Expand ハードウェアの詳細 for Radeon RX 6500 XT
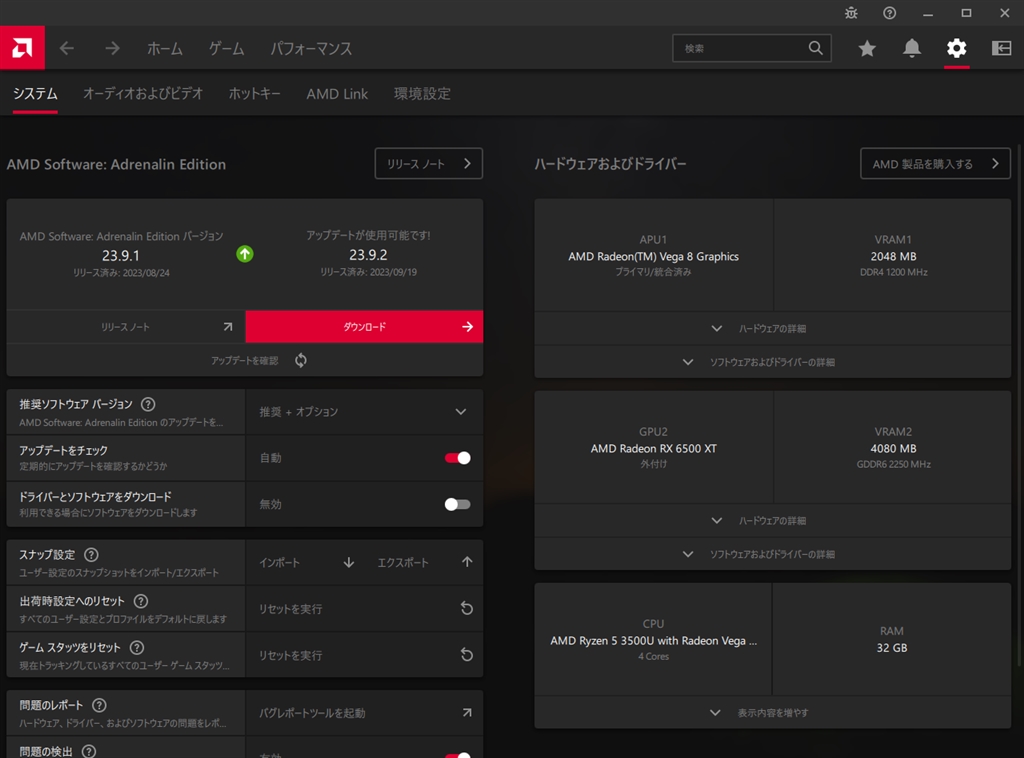The width and height of the screenshot is (1024, 758). point(773,520)
